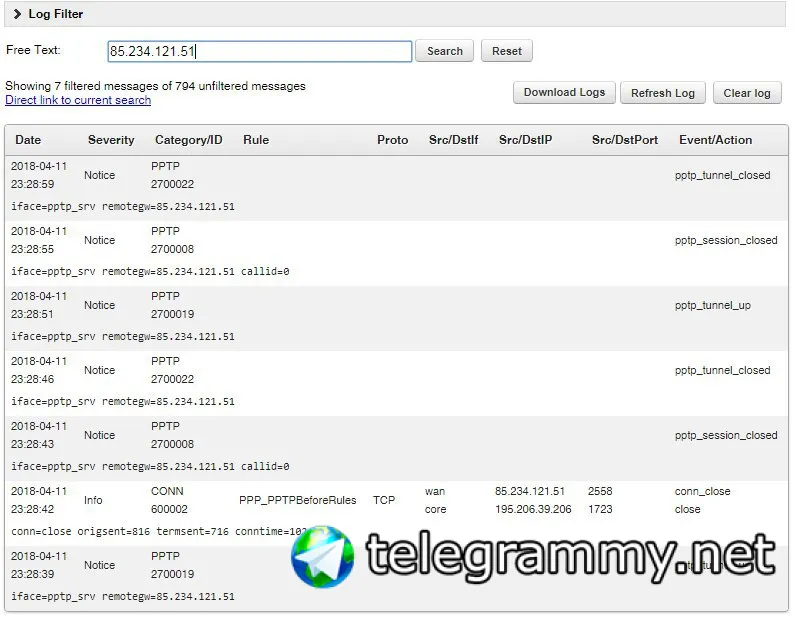The image size is (794, 617).
Task: Click the Free Text search input field
Action: pos(260,51)
